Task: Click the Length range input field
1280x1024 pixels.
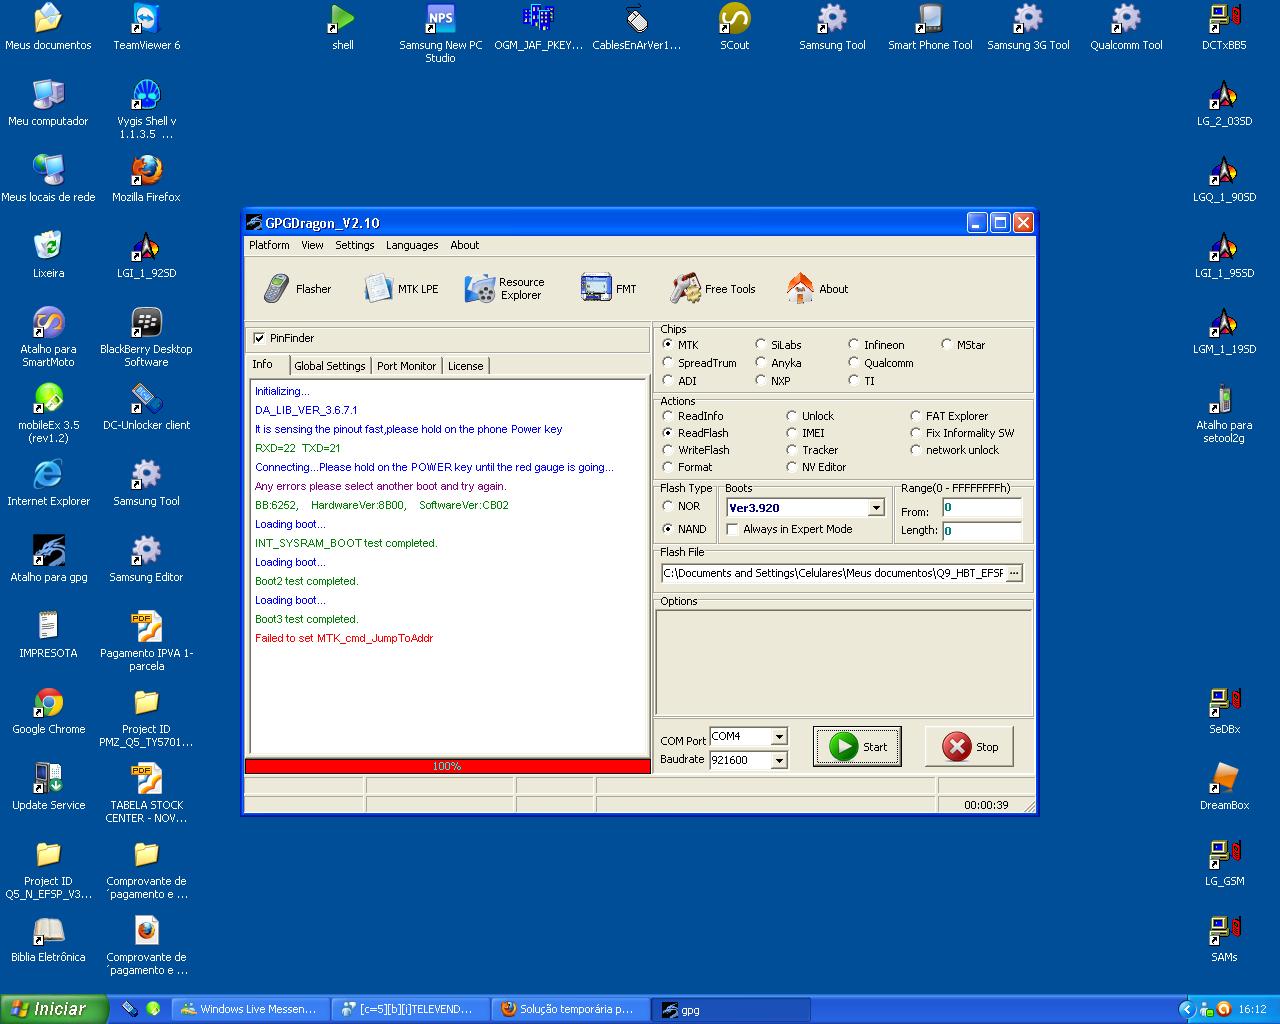Action: 982,531
